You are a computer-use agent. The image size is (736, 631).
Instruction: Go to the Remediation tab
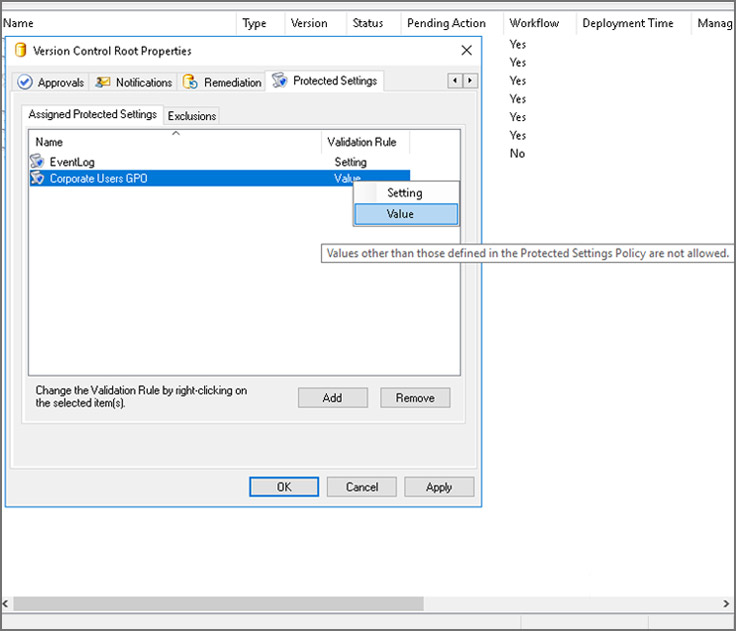pos(222,82)
